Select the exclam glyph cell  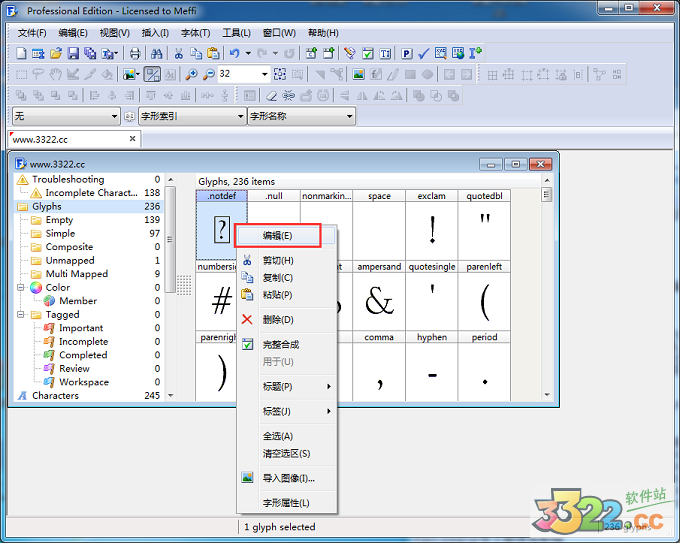click(432, 230)
